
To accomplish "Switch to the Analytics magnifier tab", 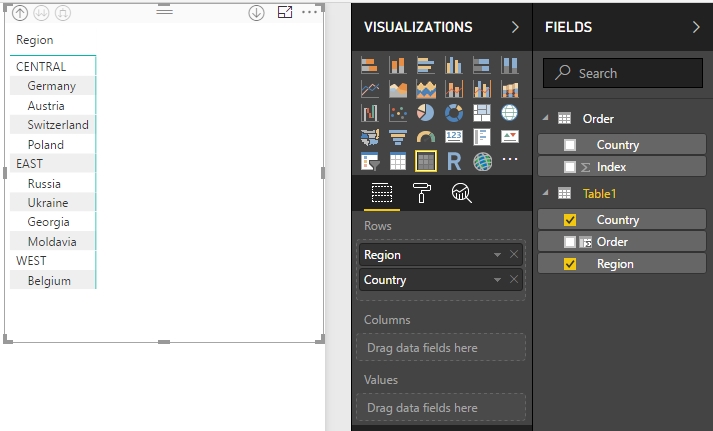I will click(462, 194).
